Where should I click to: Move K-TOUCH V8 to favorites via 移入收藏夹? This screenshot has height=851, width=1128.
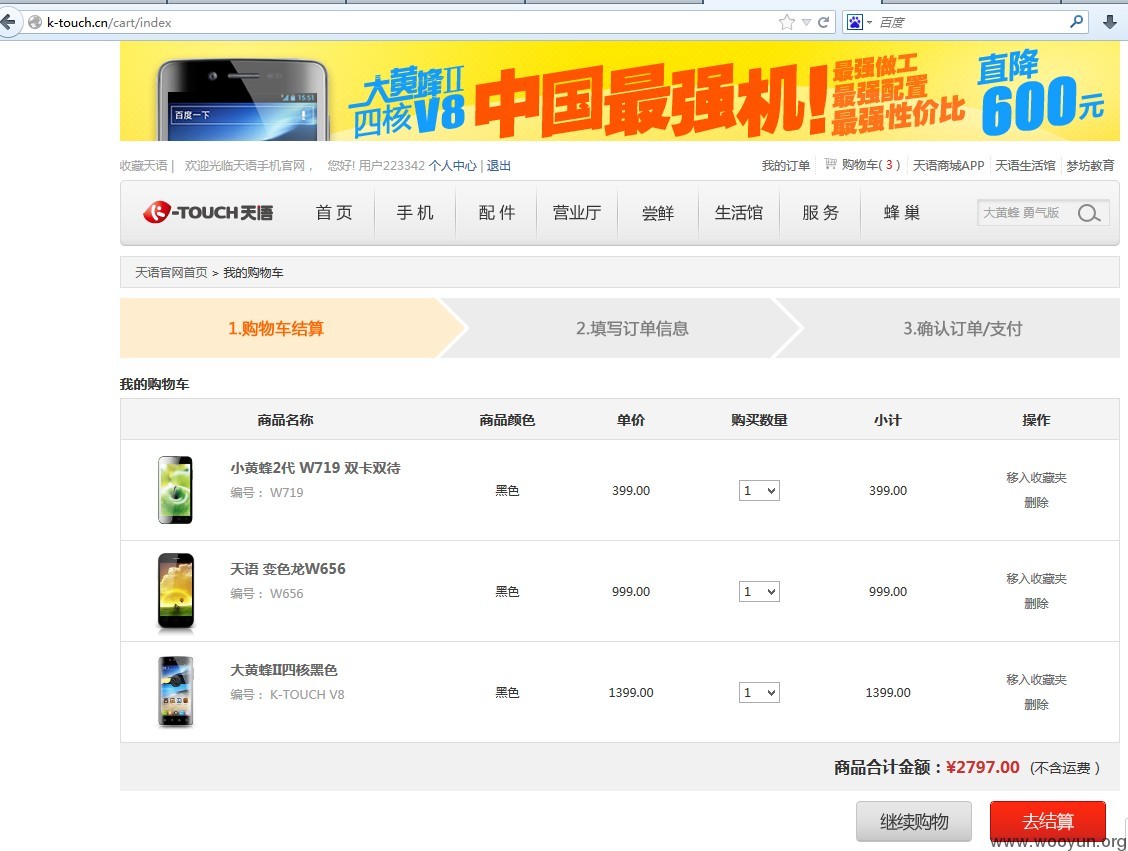1036,680
